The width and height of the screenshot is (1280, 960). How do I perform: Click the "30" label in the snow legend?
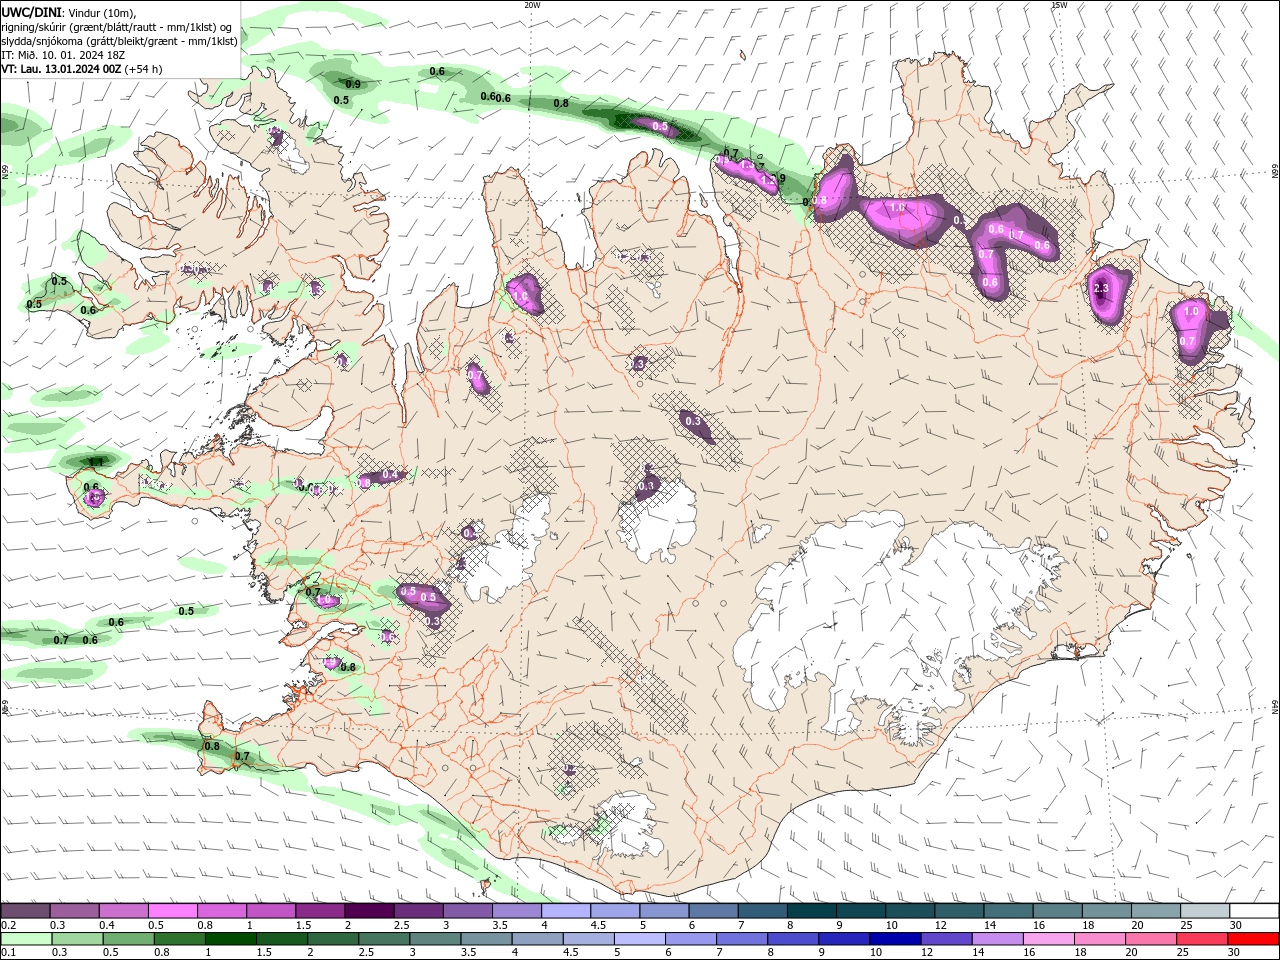pyautogui.click(x=1236, y=925)
